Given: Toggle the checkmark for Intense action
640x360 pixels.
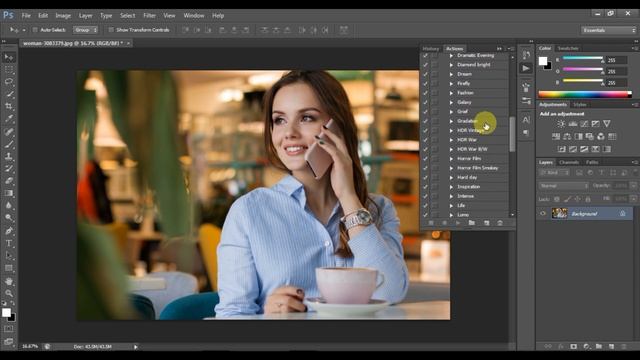Looking at the screenshot, I should [x=426, y=196].
